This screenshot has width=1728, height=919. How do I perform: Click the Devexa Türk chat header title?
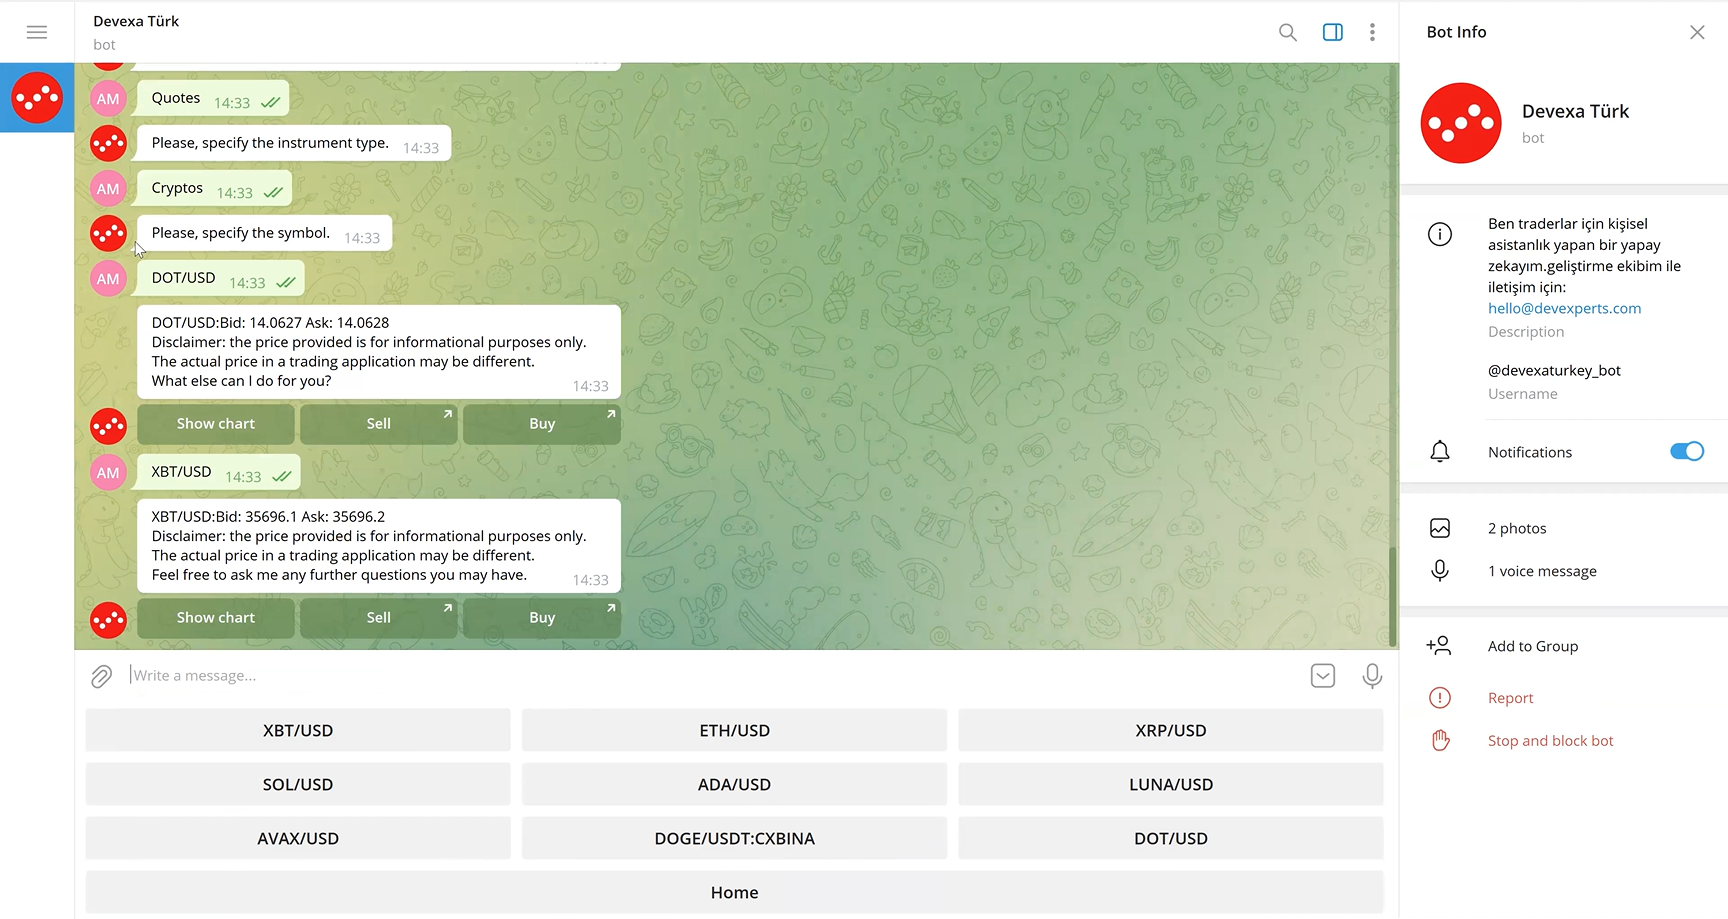coord(136,21)
